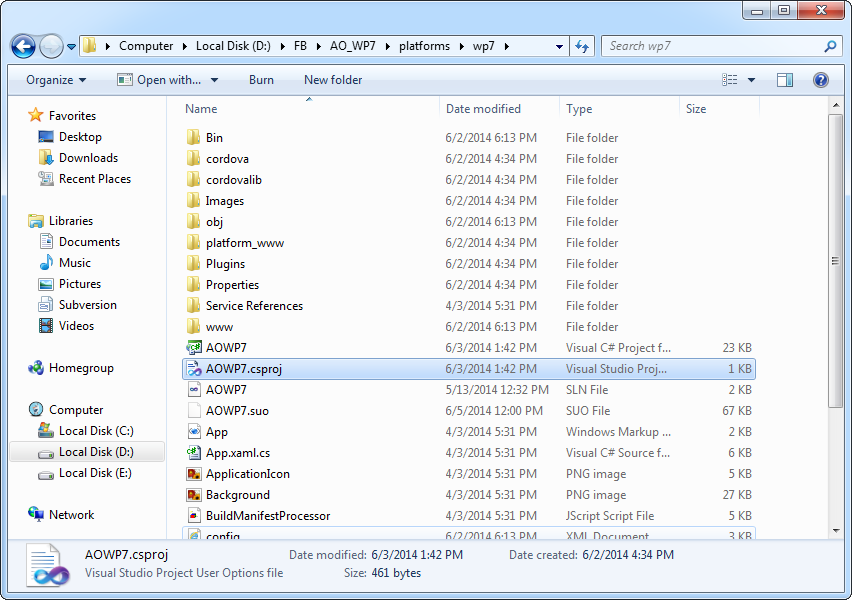Select the Plugins folder icon
852x600 pixels.
click(x=193, y=264)
